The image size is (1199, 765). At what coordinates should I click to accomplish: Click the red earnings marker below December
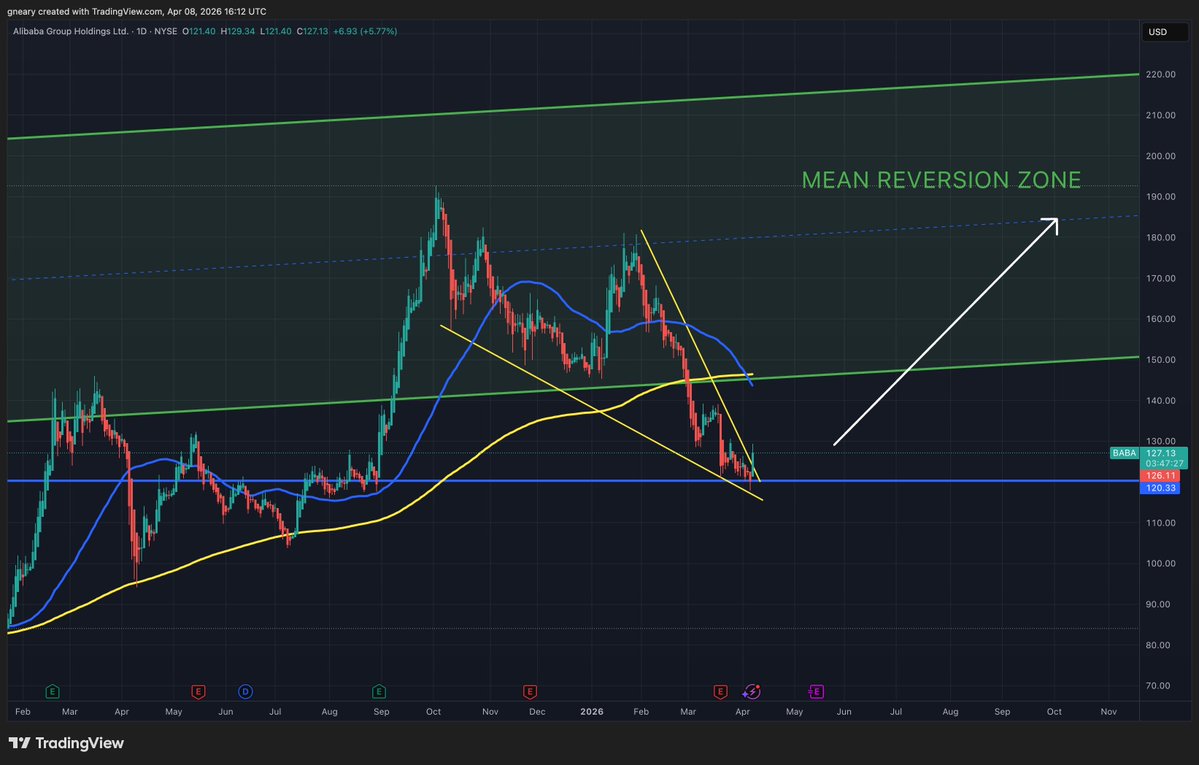[x=530, y=690]
